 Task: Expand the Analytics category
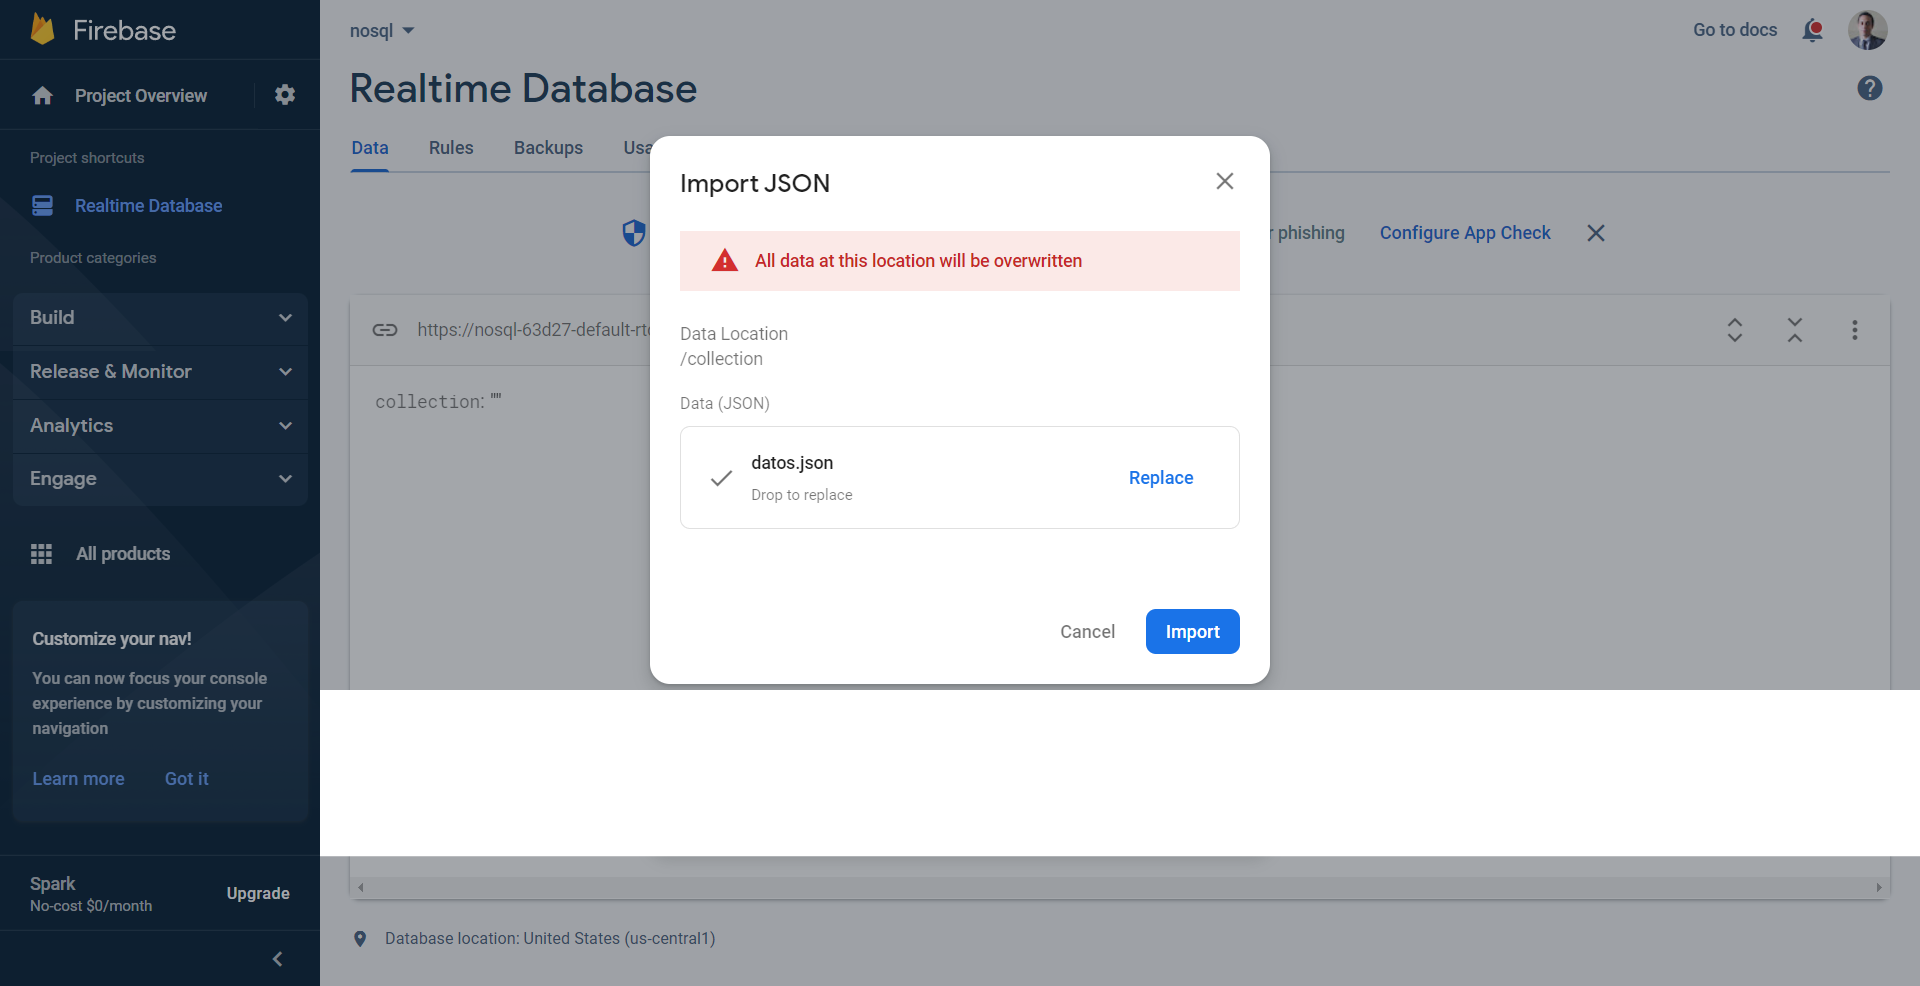click(160, 426)
